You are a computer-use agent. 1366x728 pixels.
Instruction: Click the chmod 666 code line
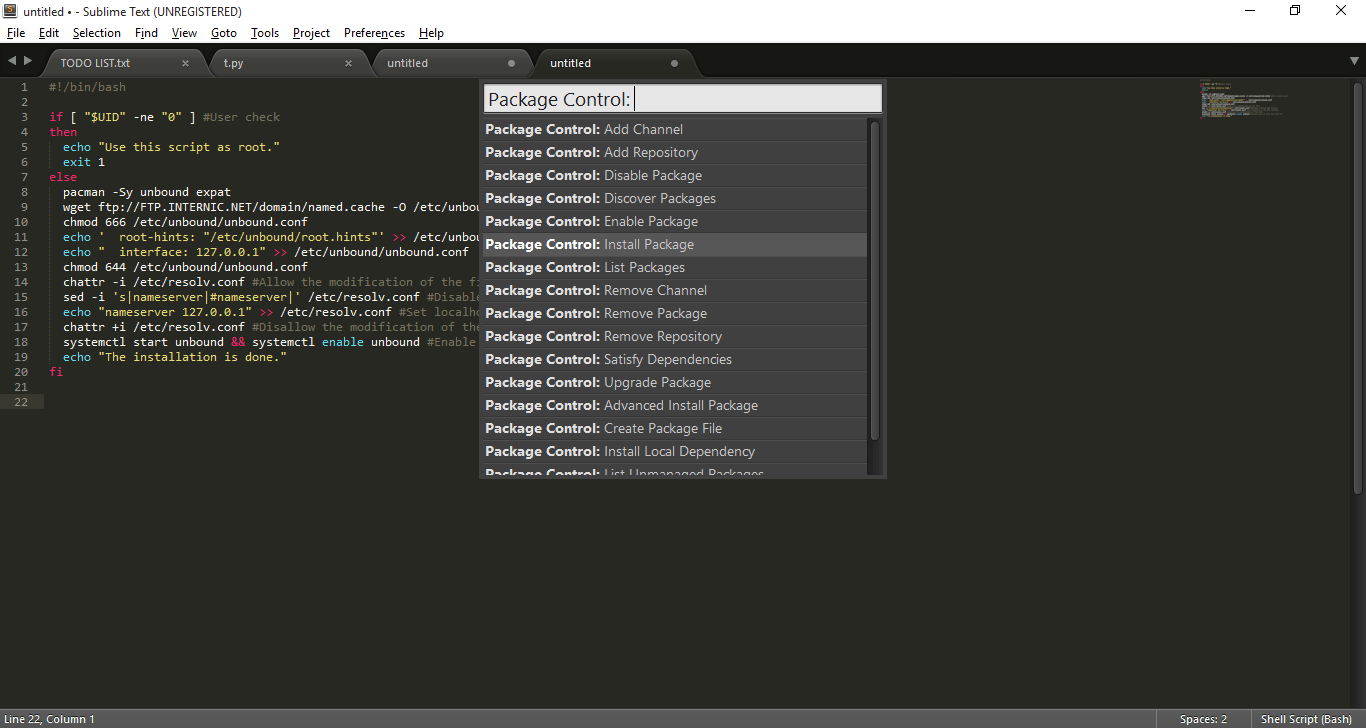[185, 222]
